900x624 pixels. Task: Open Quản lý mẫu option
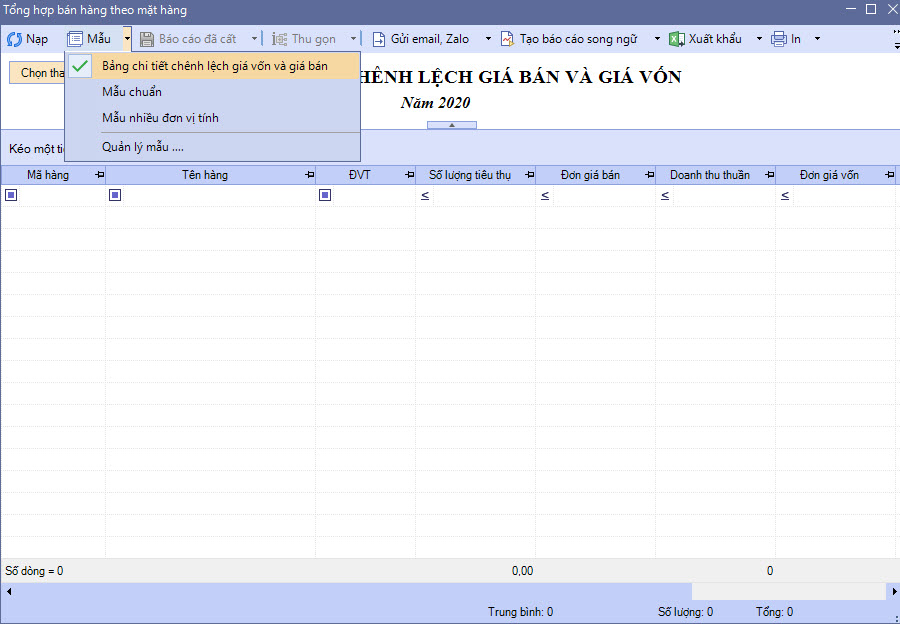point(142,147)
